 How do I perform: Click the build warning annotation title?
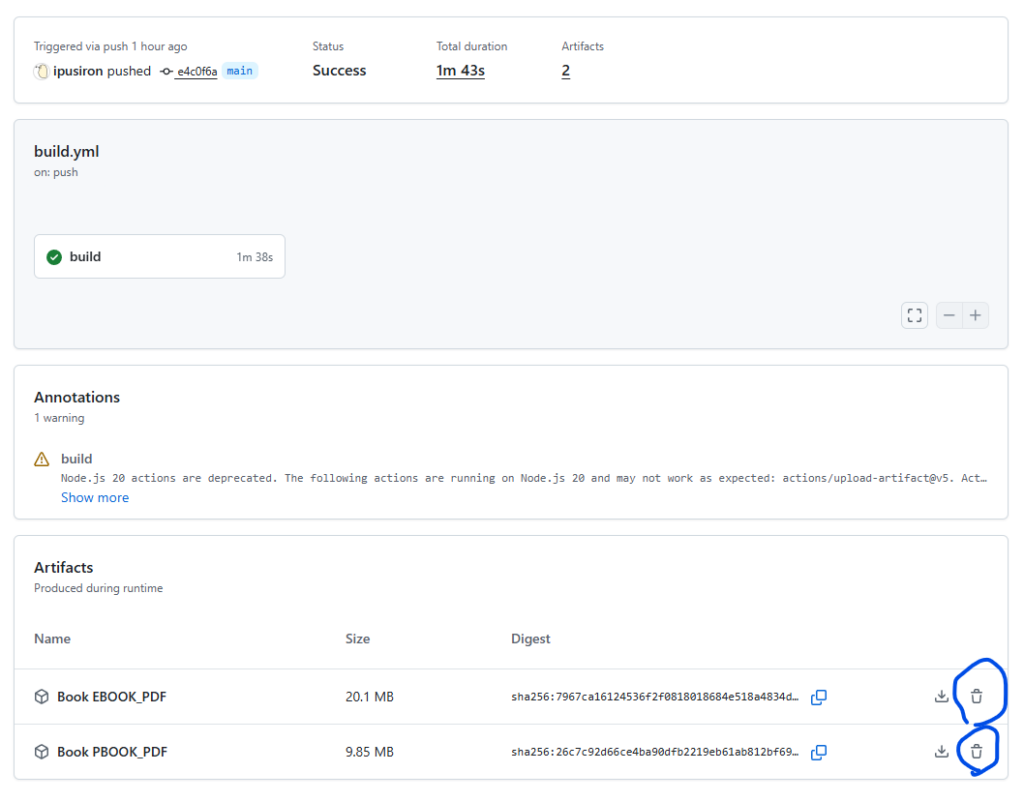point(76,459)
